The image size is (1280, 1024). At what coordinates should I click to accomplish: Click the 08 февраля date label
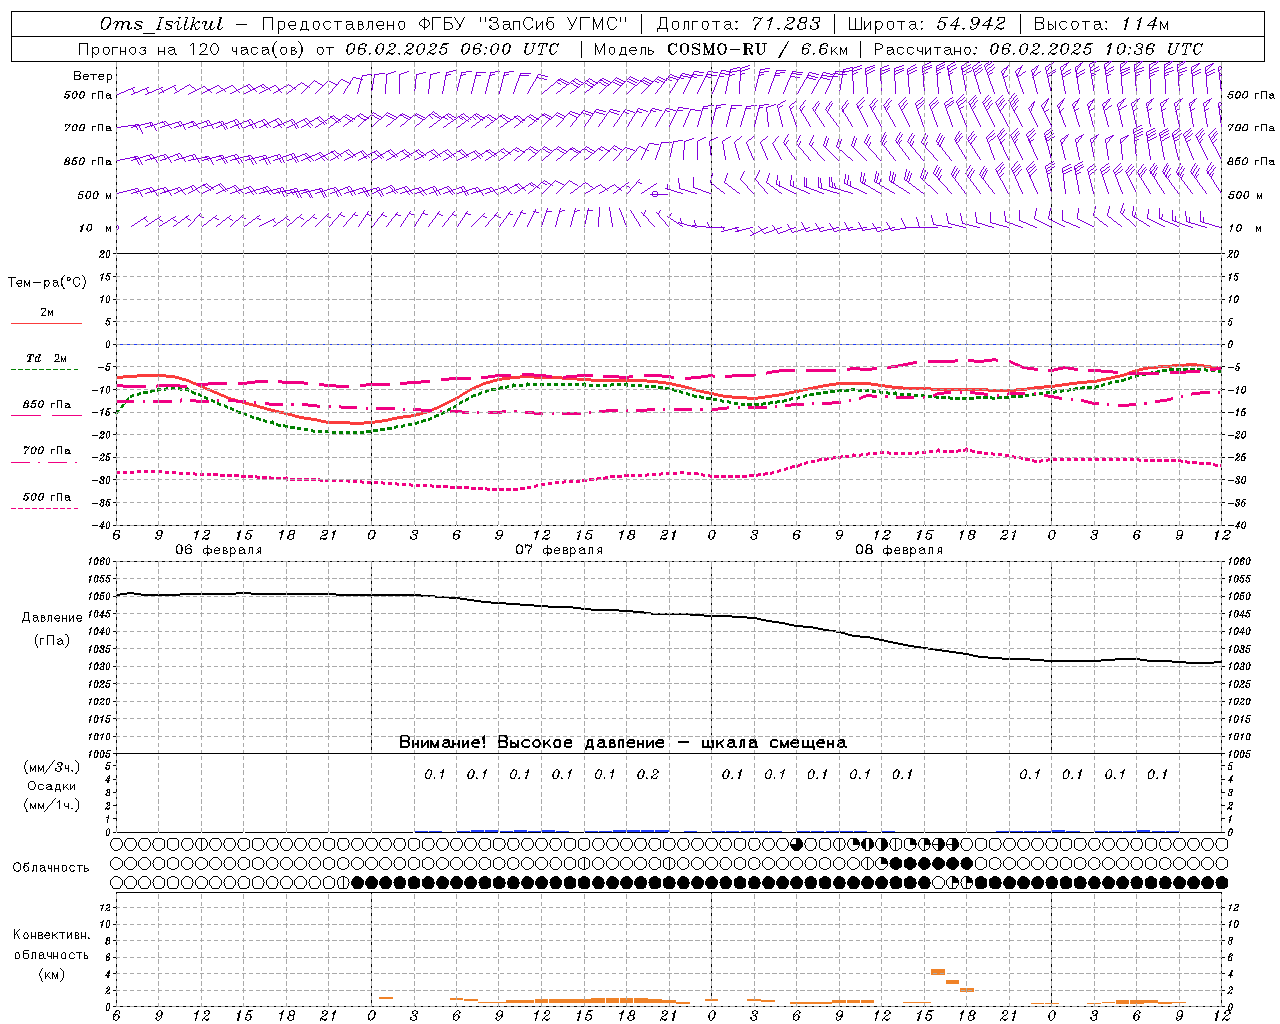pos(899,550)
